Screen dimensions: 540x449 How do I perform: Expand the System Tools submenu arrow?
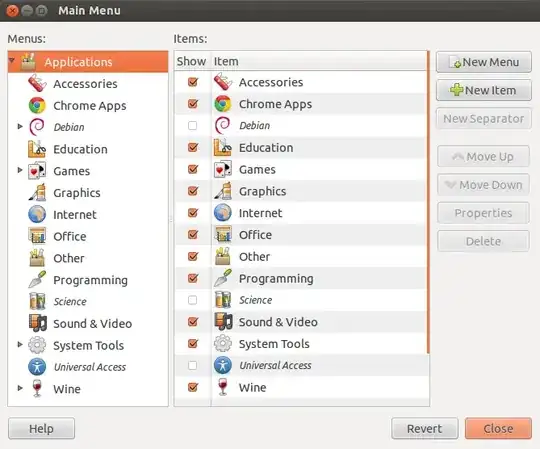click(x=20, y=344)
